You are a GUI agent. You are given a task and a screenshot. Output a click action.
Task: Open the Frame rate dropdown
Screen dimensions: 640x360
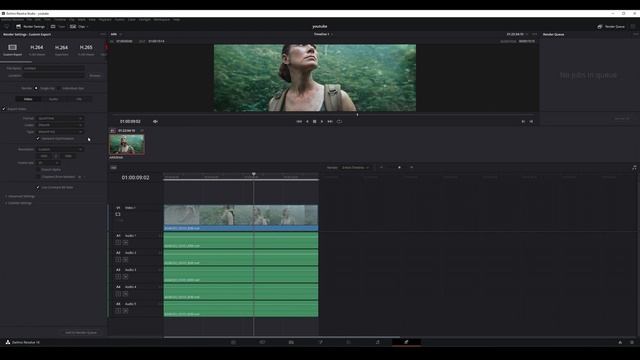(48, 163)
